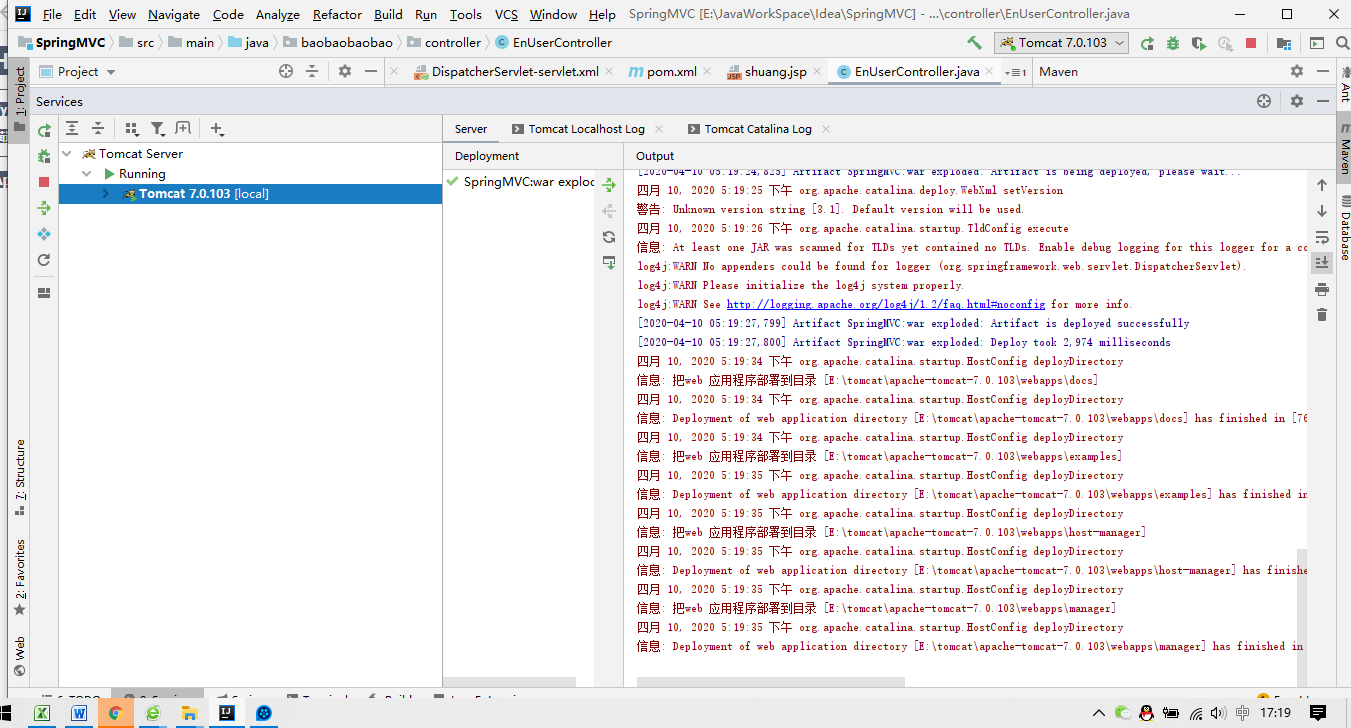Viewport: 1351px width, 728px height.
Task: Open Run Anything from the toolbar
Action: pos(1317,43)
